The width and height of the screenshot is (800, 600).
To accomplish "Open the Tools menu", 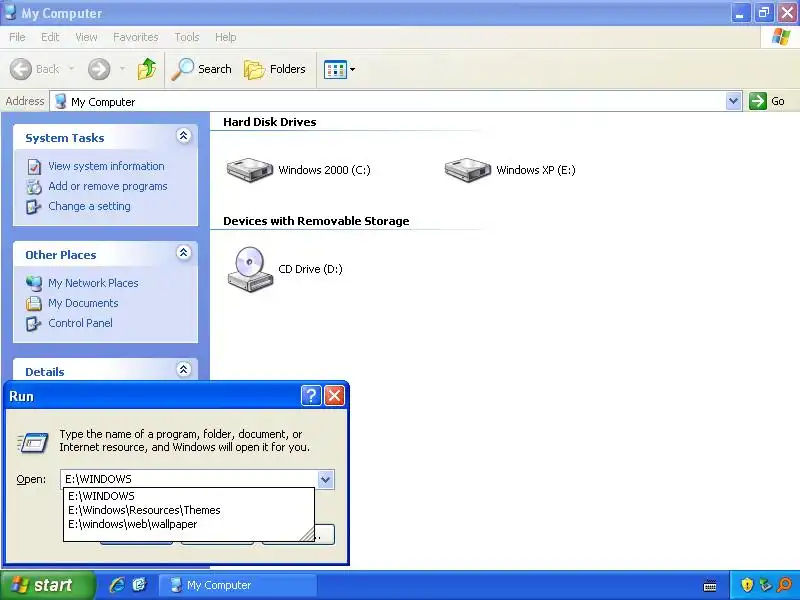I will [187, 37].
